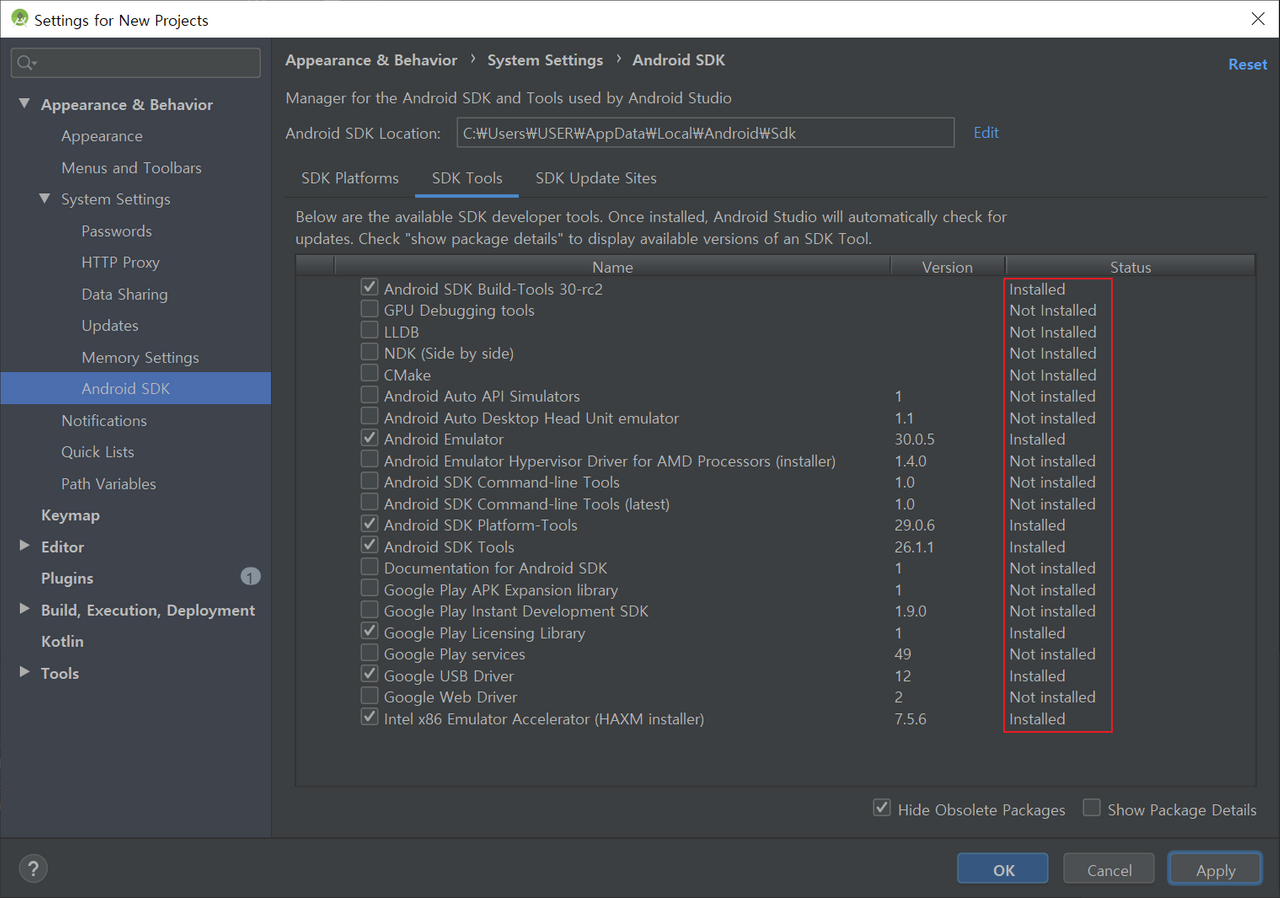Viewport: 1280px width, 898px height.
Task: Click the Android Studio logo in title bar
Action: click(x=19, y=19)
